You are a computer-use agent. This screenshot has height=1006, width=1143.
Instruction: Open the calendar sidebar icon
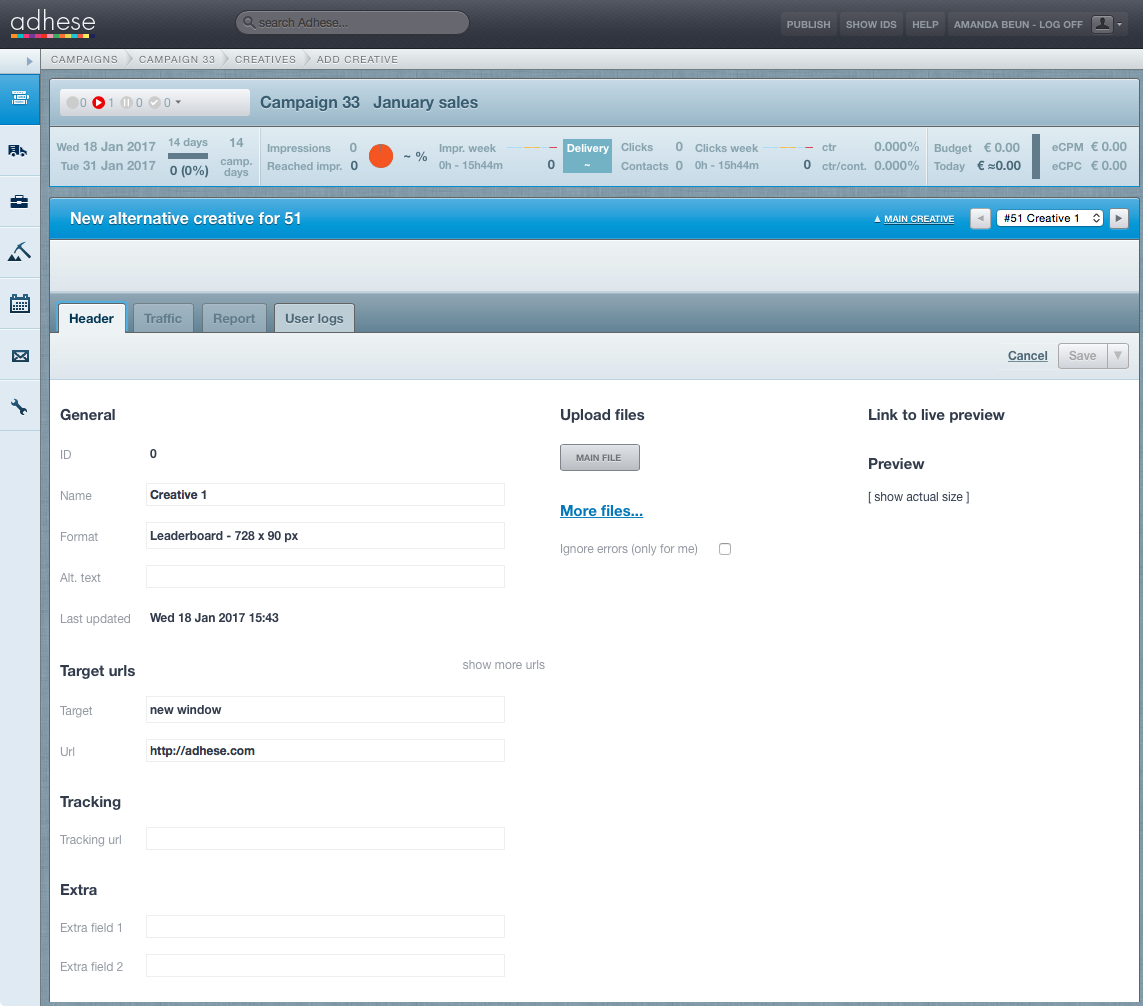tap(20, 303)
